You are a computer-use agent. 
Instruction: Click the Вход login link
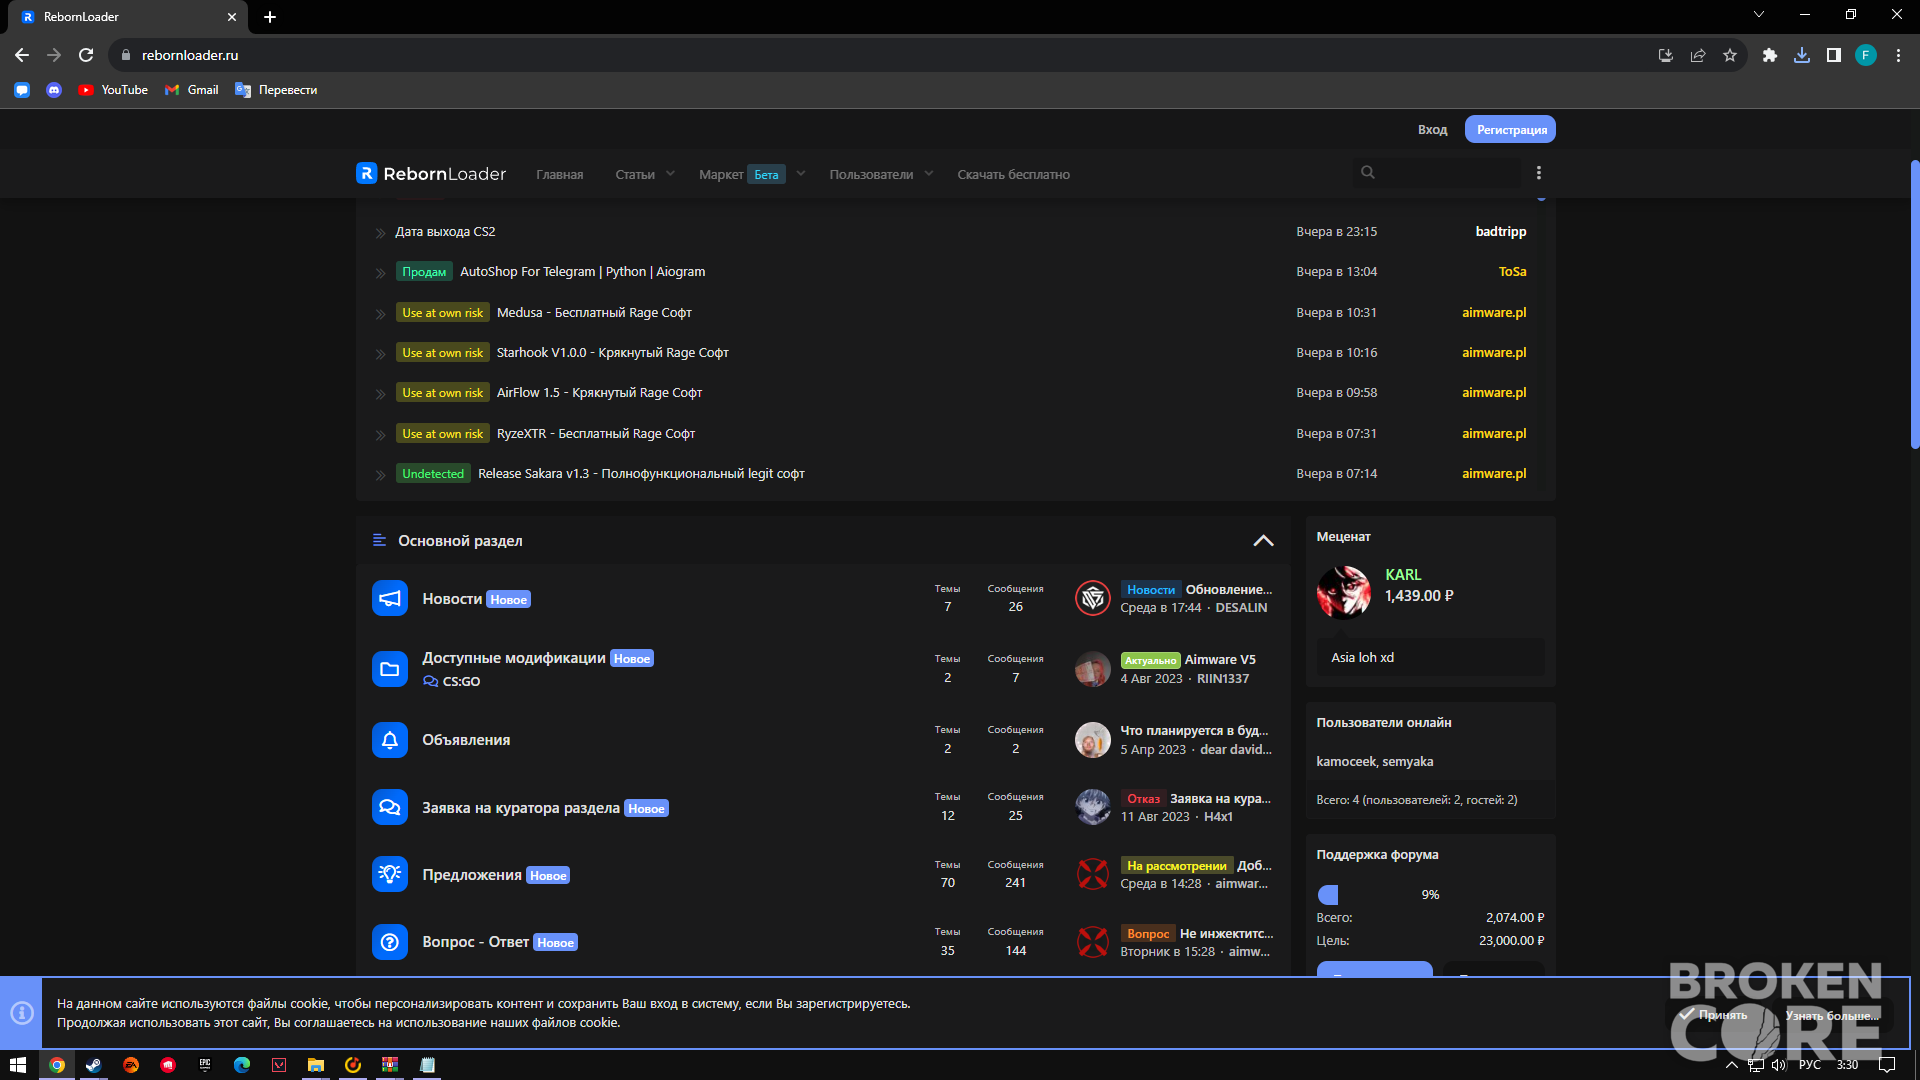(x=1432, y=129)
